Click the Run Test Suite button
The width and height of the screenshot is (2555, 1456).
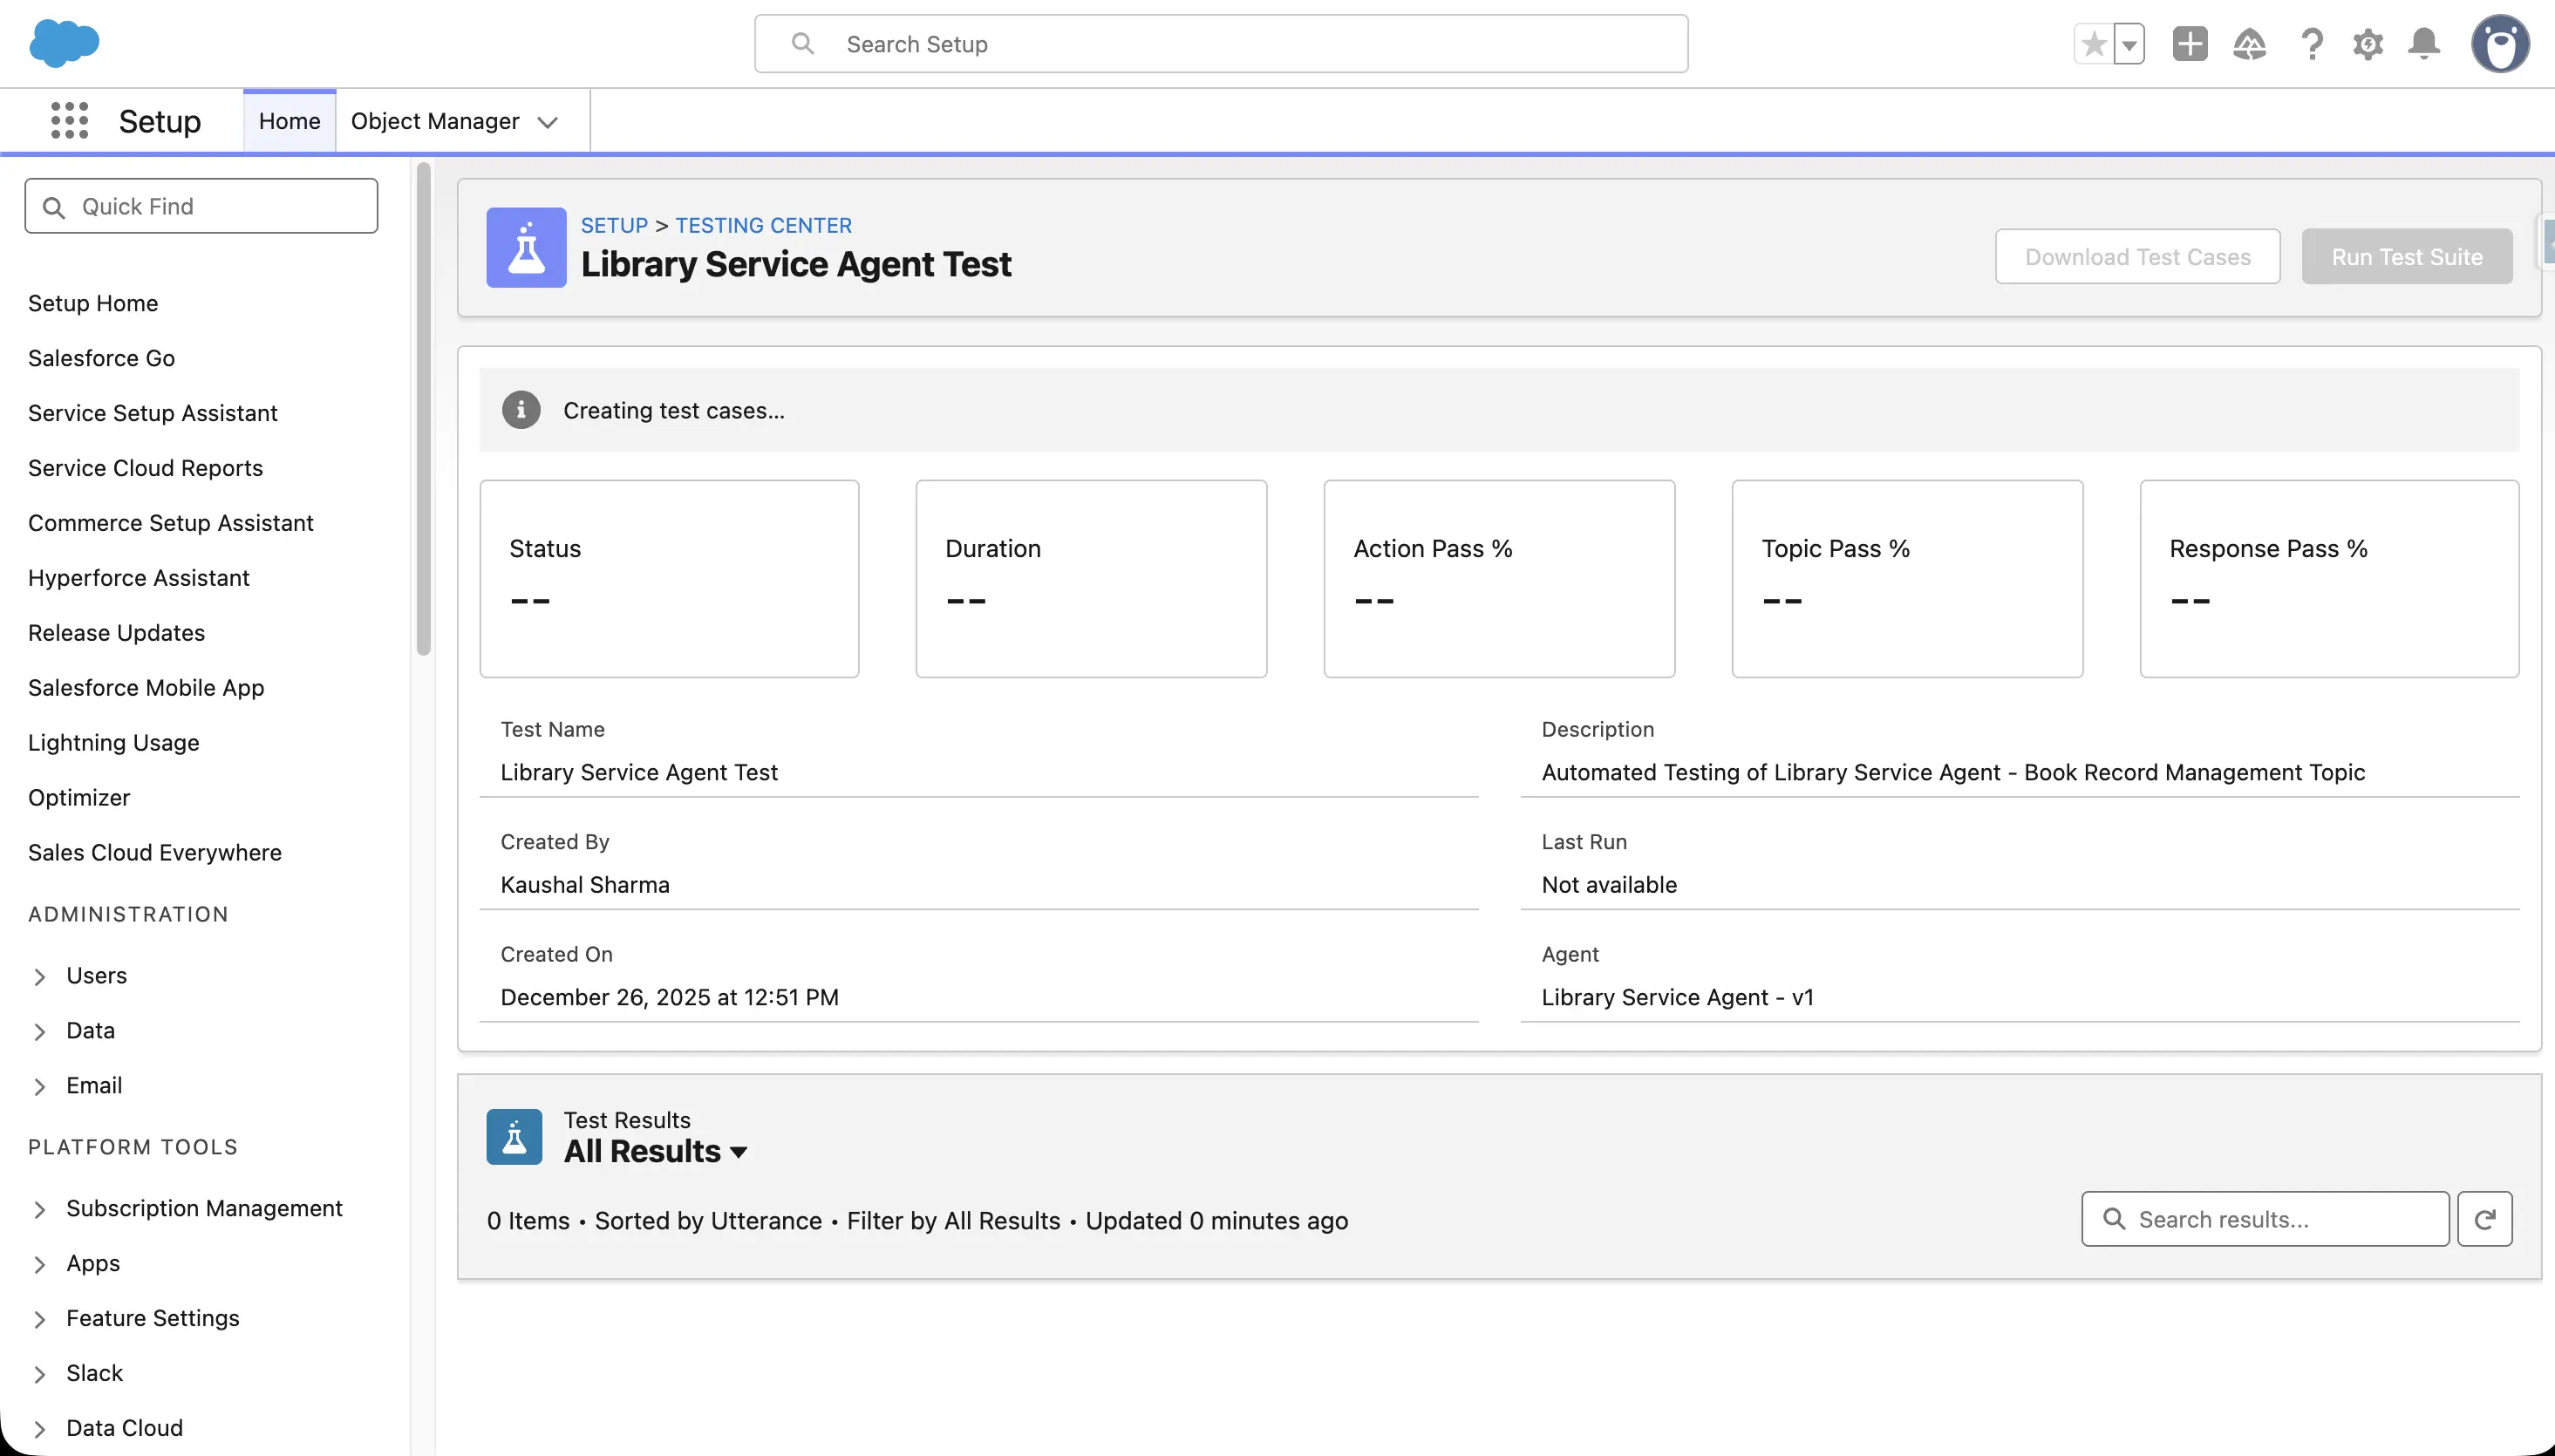tap(2406, 257)
